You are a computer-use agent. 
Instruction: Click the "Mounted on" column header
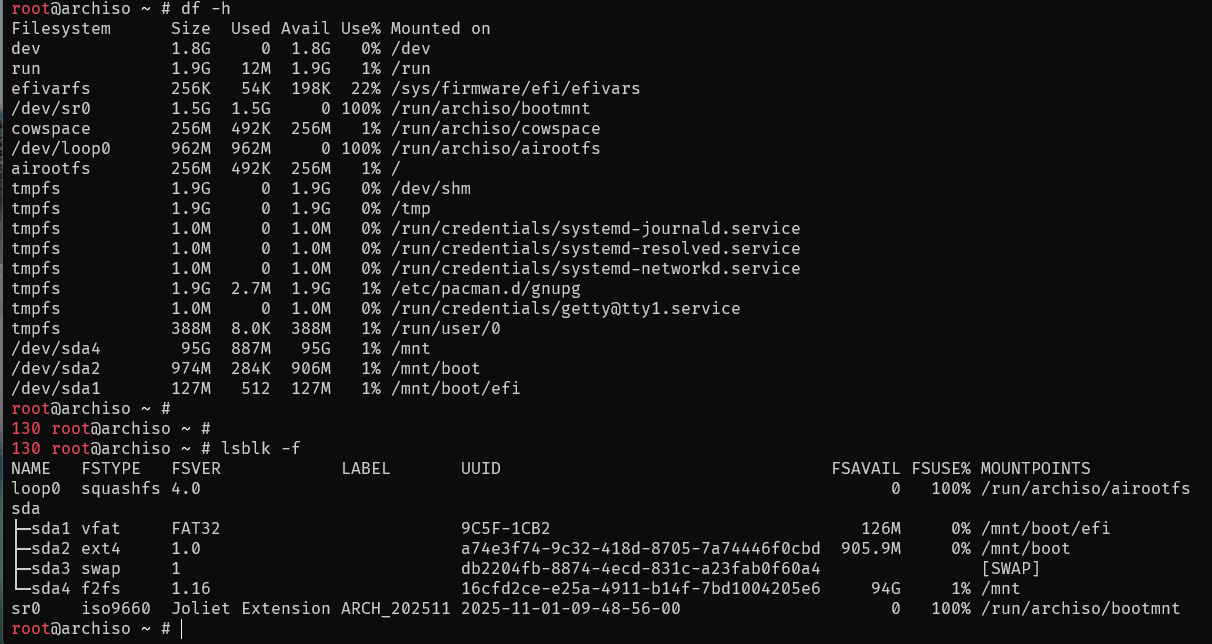[x=440, y=28]
